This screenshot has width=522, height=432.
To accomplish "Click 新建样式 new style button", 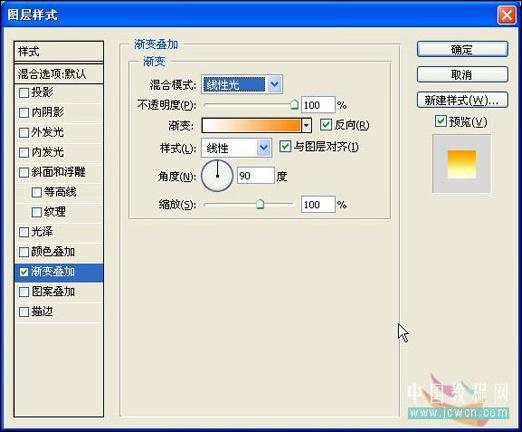I will coord(462,100).
